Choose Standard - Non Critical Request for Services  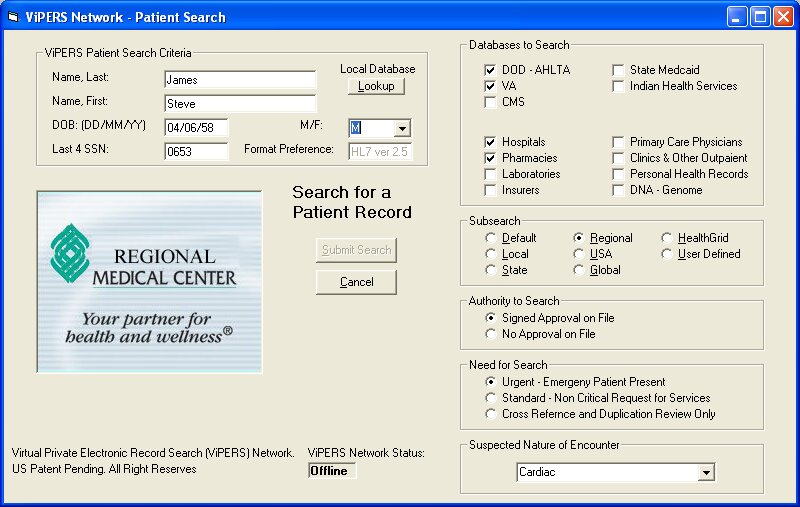[x=491, y=398]
